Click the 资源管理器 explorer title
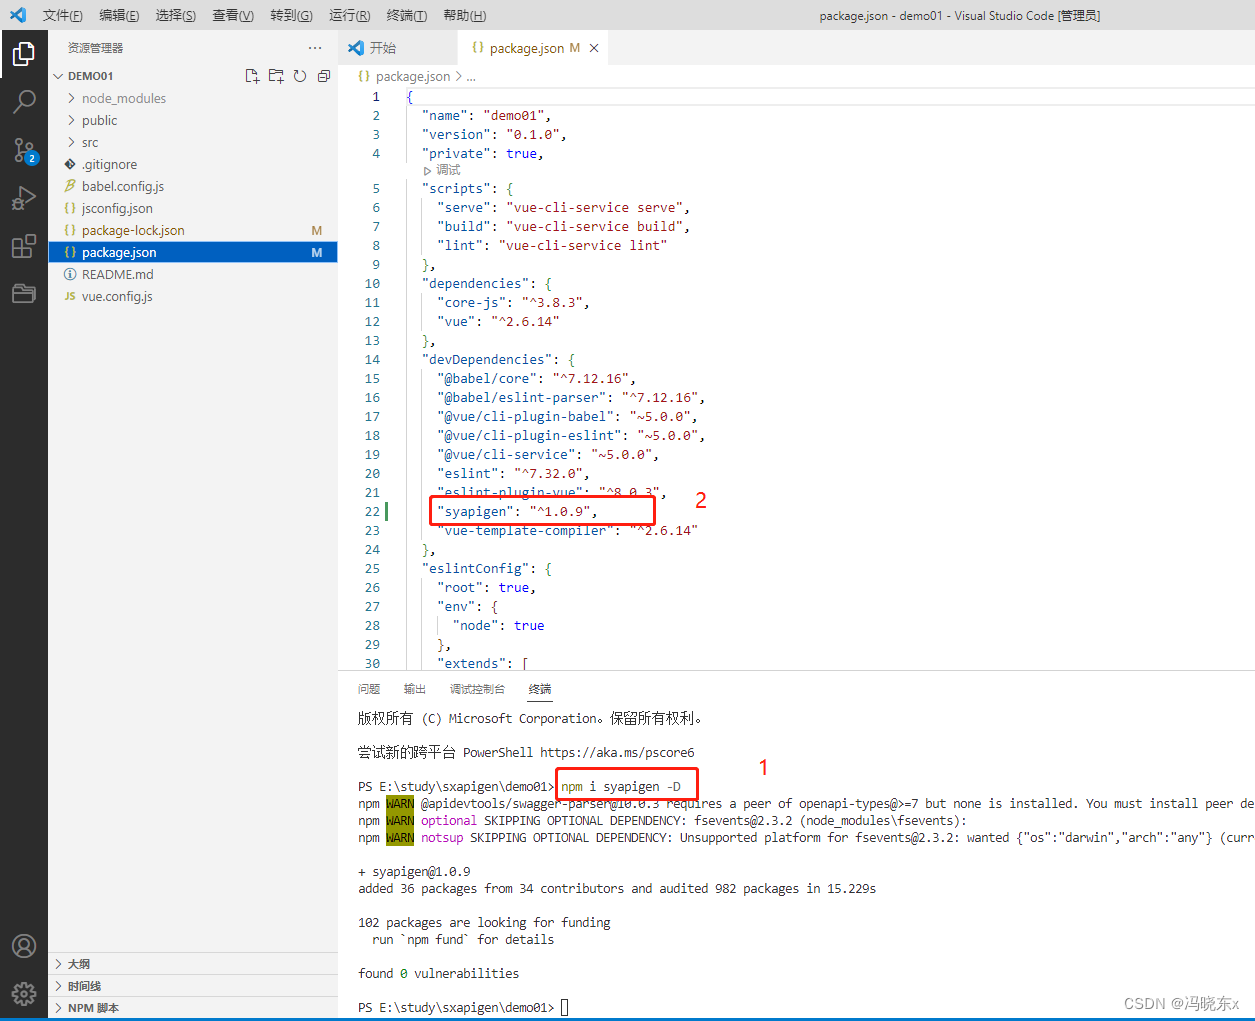Screen dimensions: 1255x1021 [96, 48]
